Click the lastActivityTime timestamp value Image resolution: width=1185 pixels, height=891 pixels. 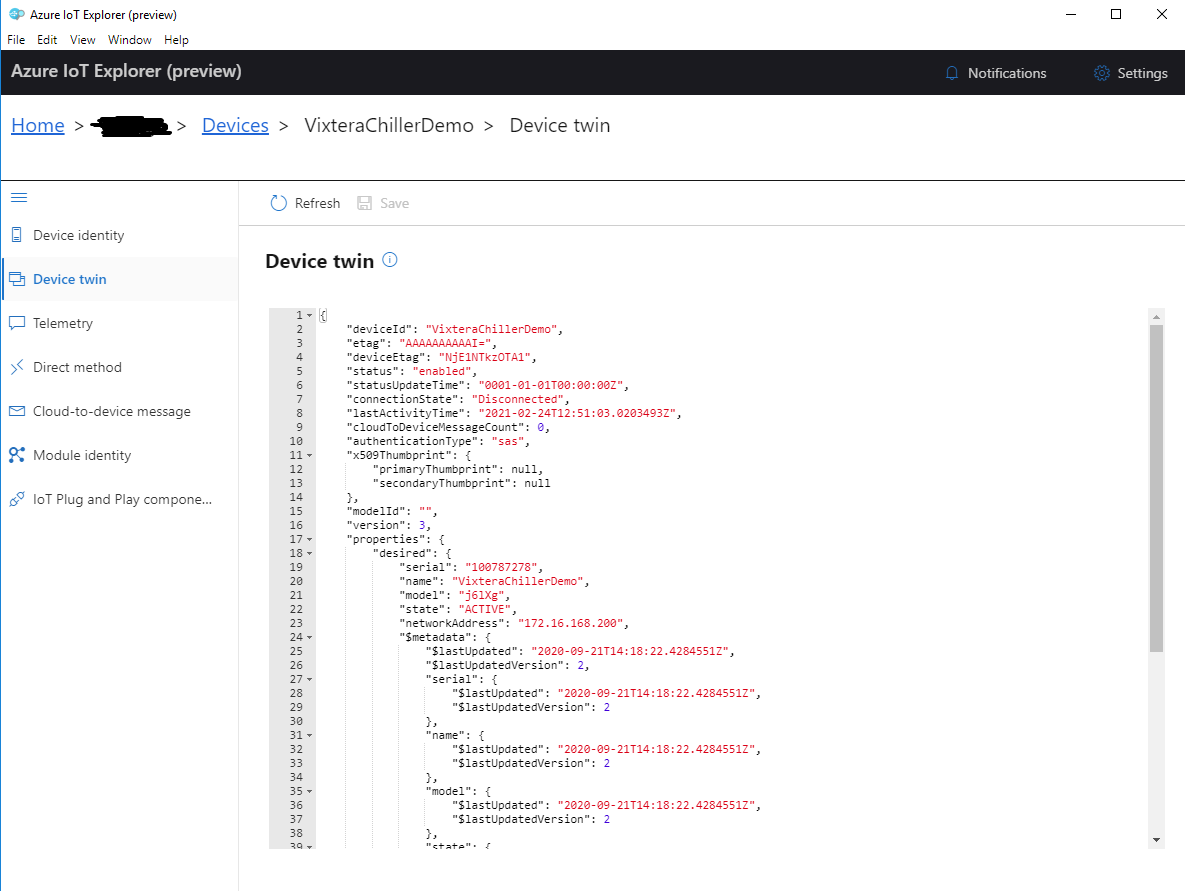[x=577, y=413]
